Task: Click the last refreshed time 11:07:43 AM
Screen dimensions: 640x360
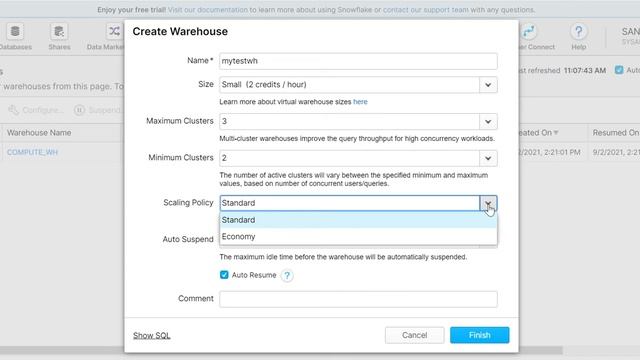Action: point(584,70)
